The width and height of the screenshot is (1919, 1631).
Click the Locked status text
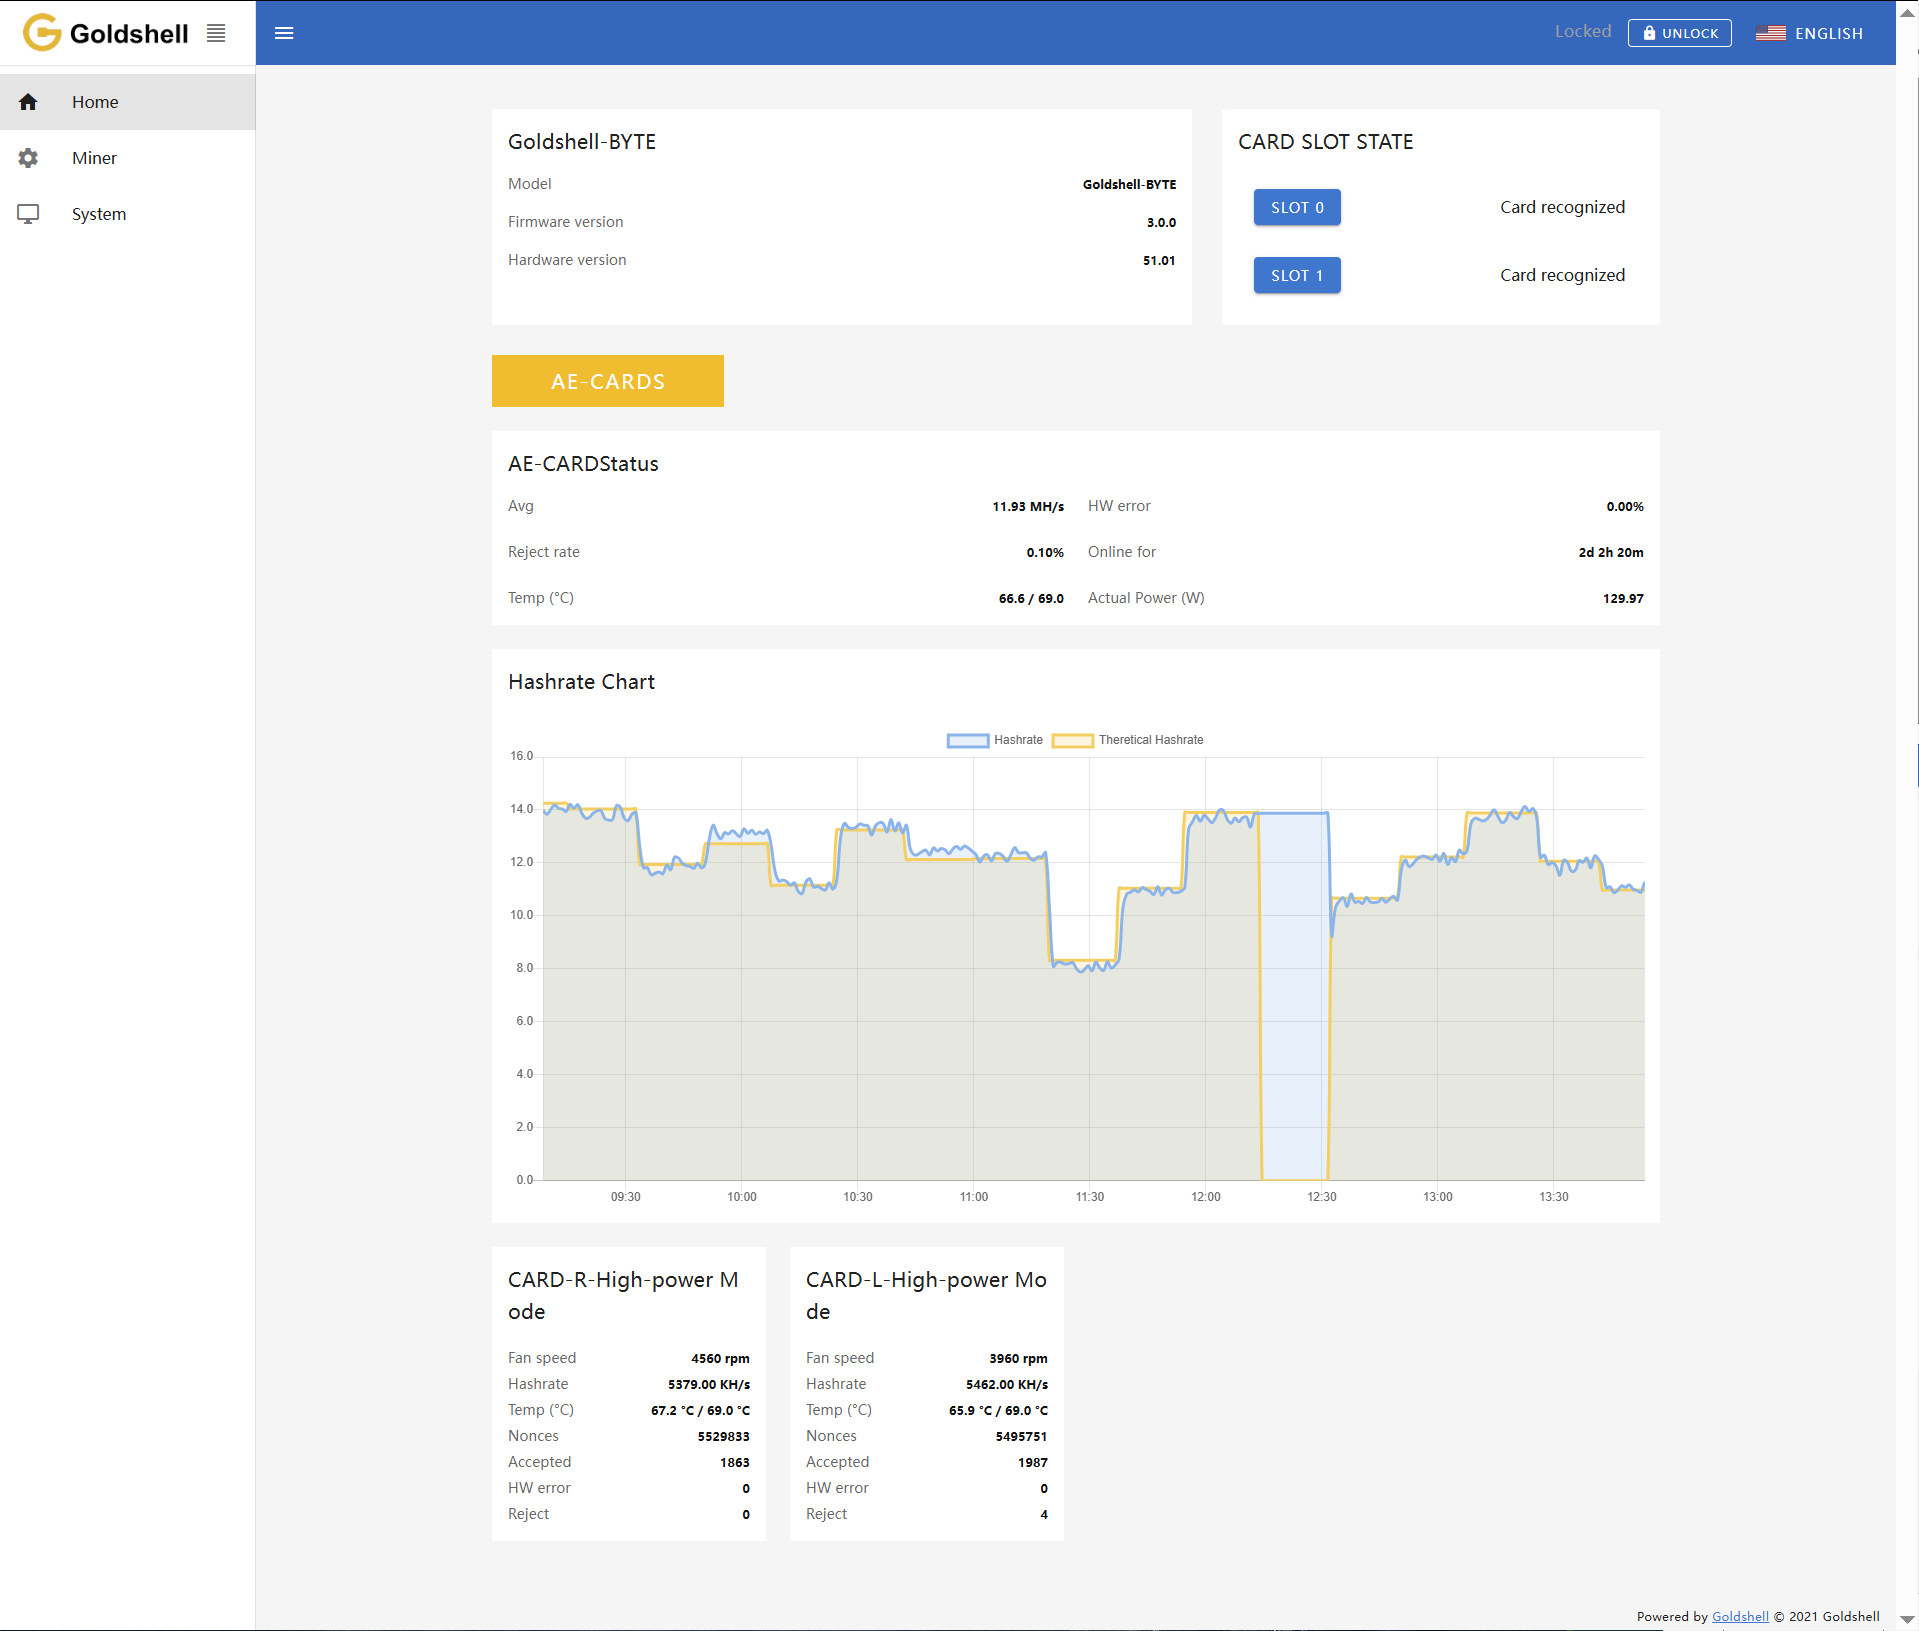coord(1583,32)
